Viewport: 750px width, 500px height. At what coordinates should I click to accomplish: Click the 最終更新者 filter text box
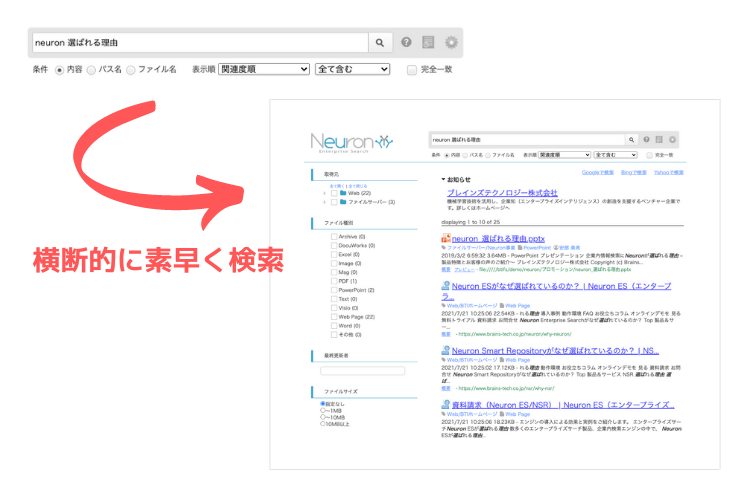point(363,371)
